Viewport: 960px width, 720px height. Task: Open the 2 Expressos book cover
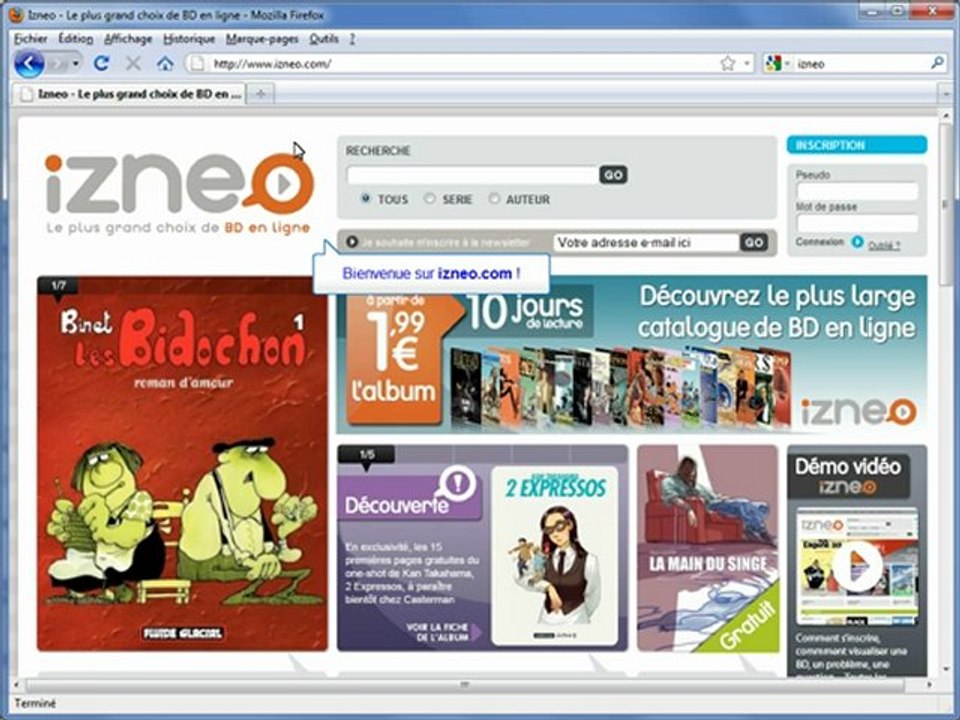[x=555, y=556]
